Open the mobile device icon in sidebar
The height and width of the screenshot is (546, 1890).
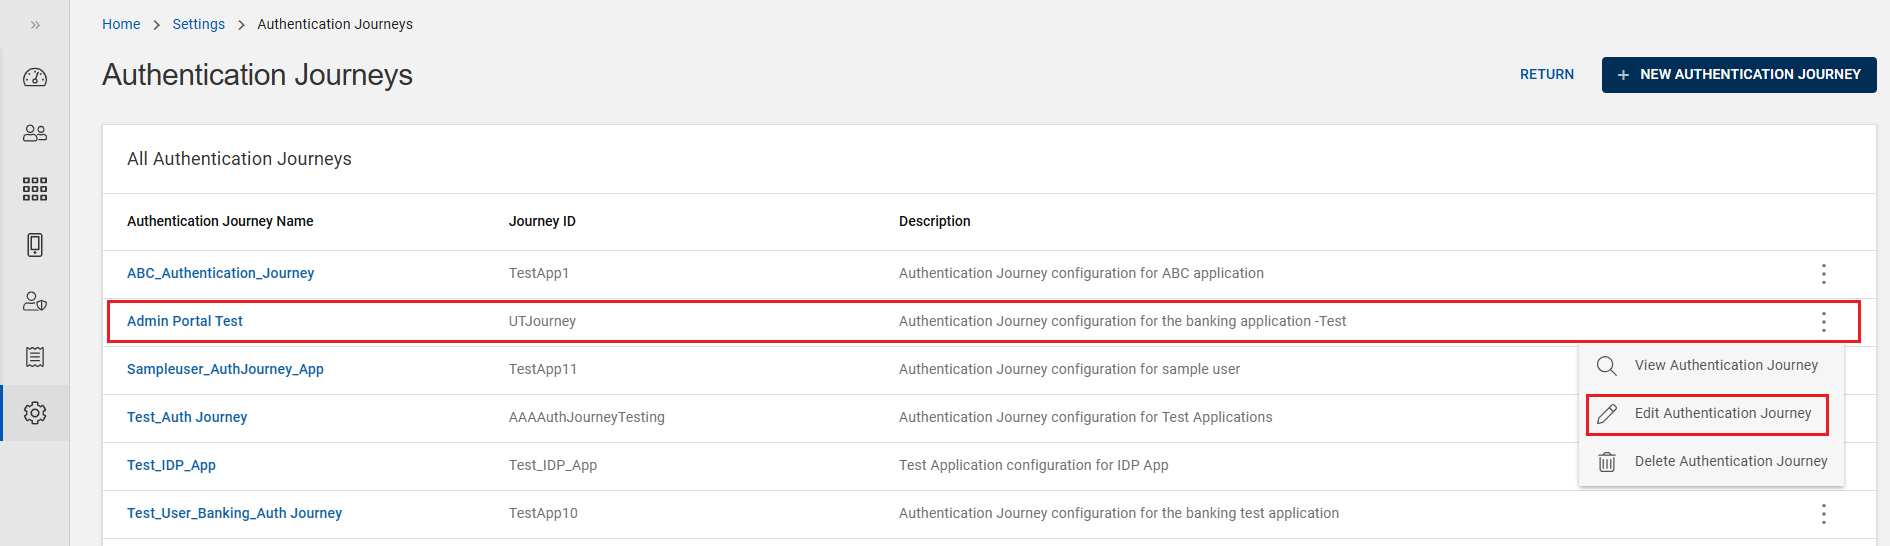tap(35, 245)
